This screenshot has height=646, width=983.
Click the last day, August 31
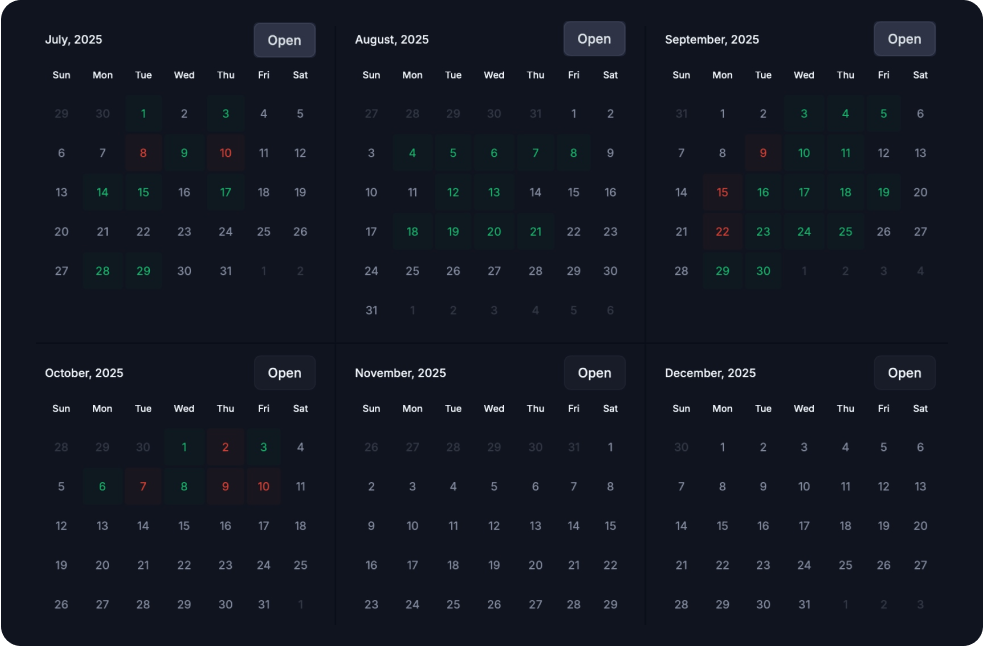[x=371, y=310]
